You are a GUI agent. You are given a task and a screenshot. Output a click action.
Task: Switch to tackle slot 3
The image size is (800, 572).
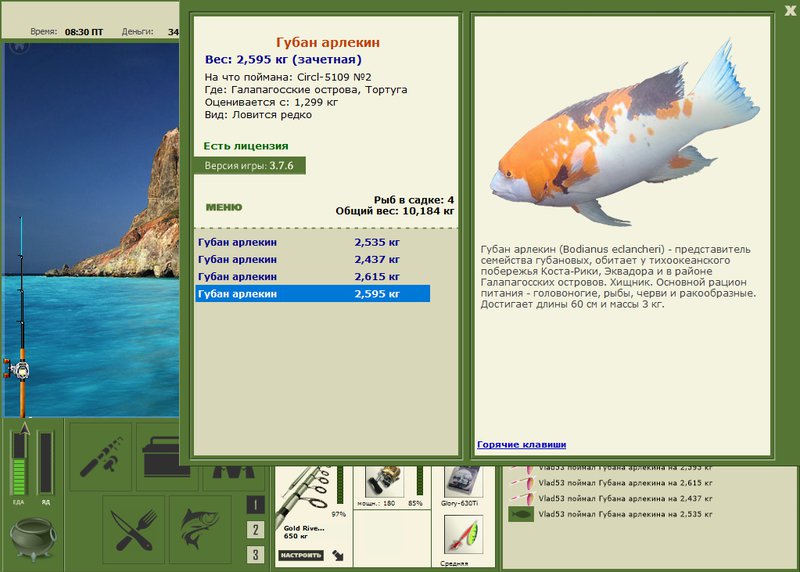tap(255, 554)
